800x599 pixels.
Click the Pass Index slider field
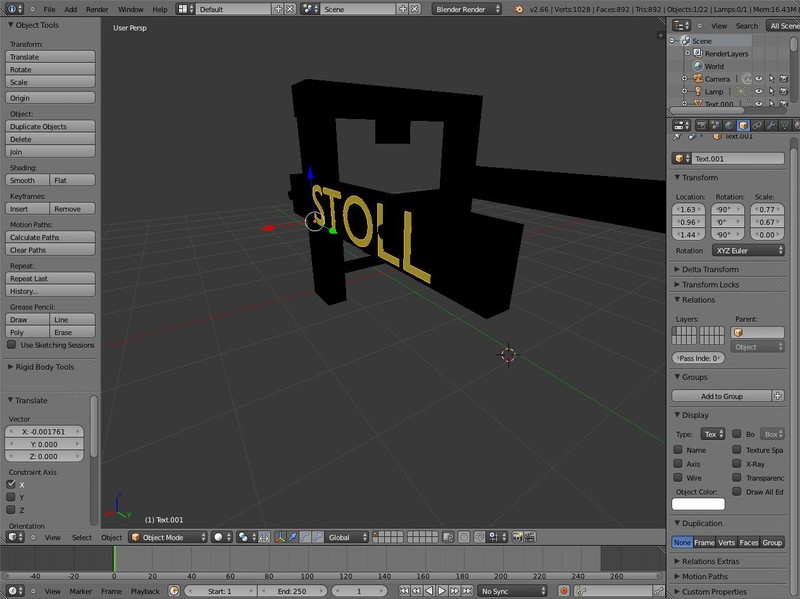click(x=698, y=358)
